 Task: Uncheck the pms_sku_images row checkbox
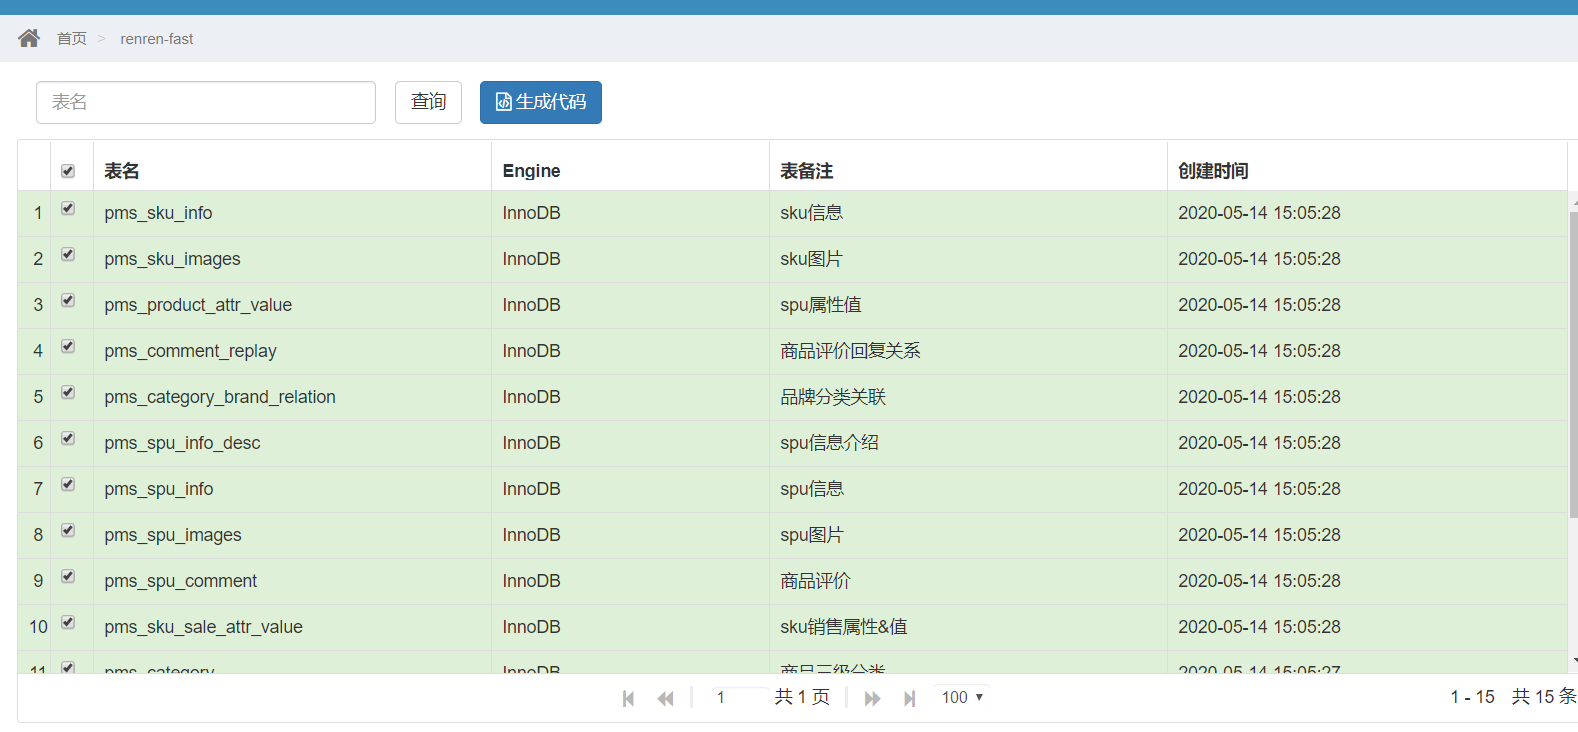coord(68,254)
